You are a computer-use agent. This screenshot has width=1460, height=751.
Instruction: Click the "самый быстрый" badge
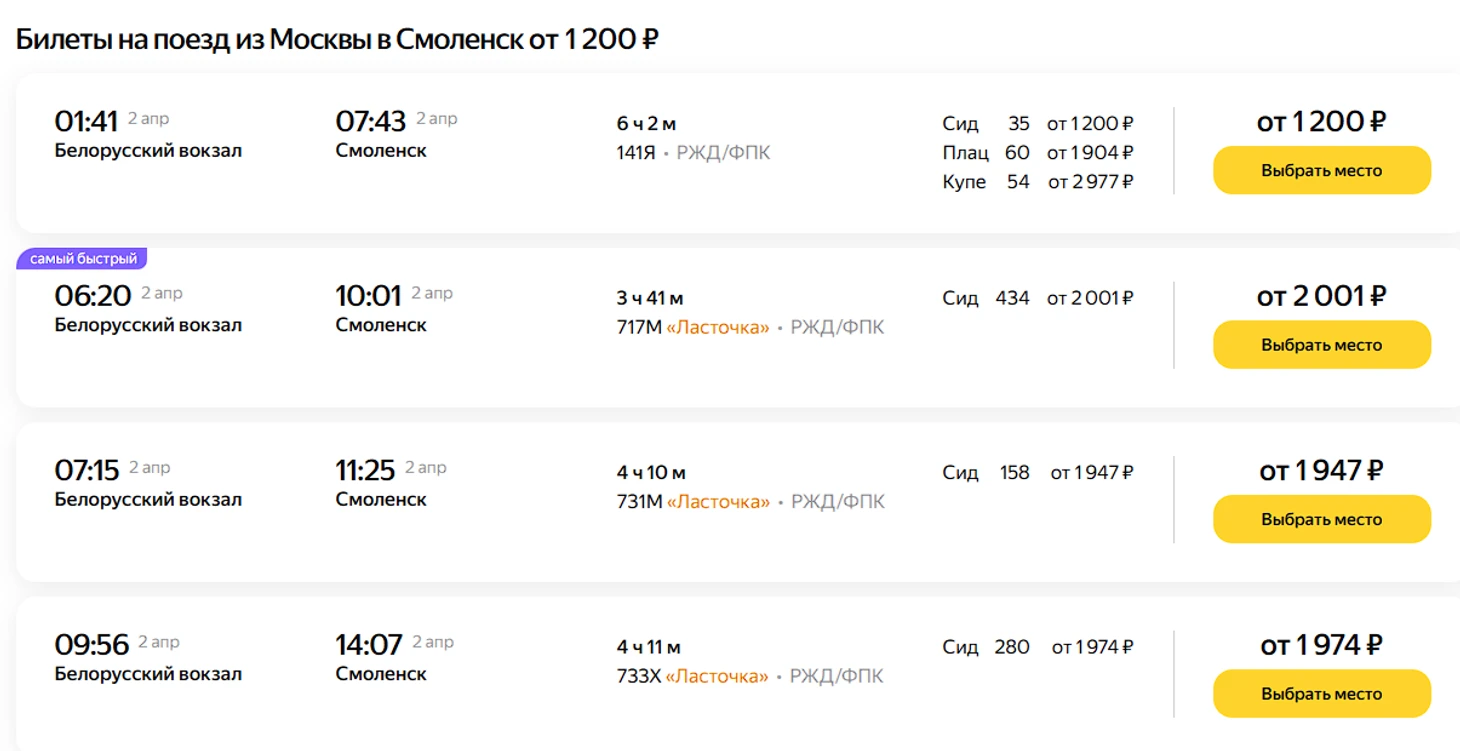pyautogui.click(x=83, y=259)
